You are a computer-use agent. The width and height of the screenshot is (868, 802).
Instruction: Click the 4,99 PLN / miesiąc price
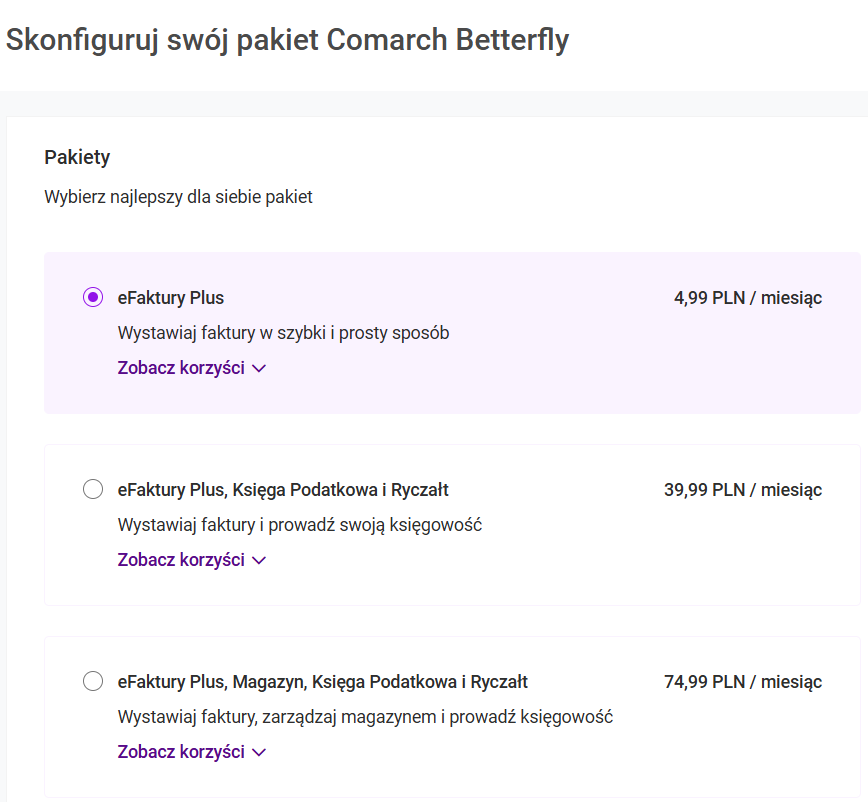tap(747, 297)
